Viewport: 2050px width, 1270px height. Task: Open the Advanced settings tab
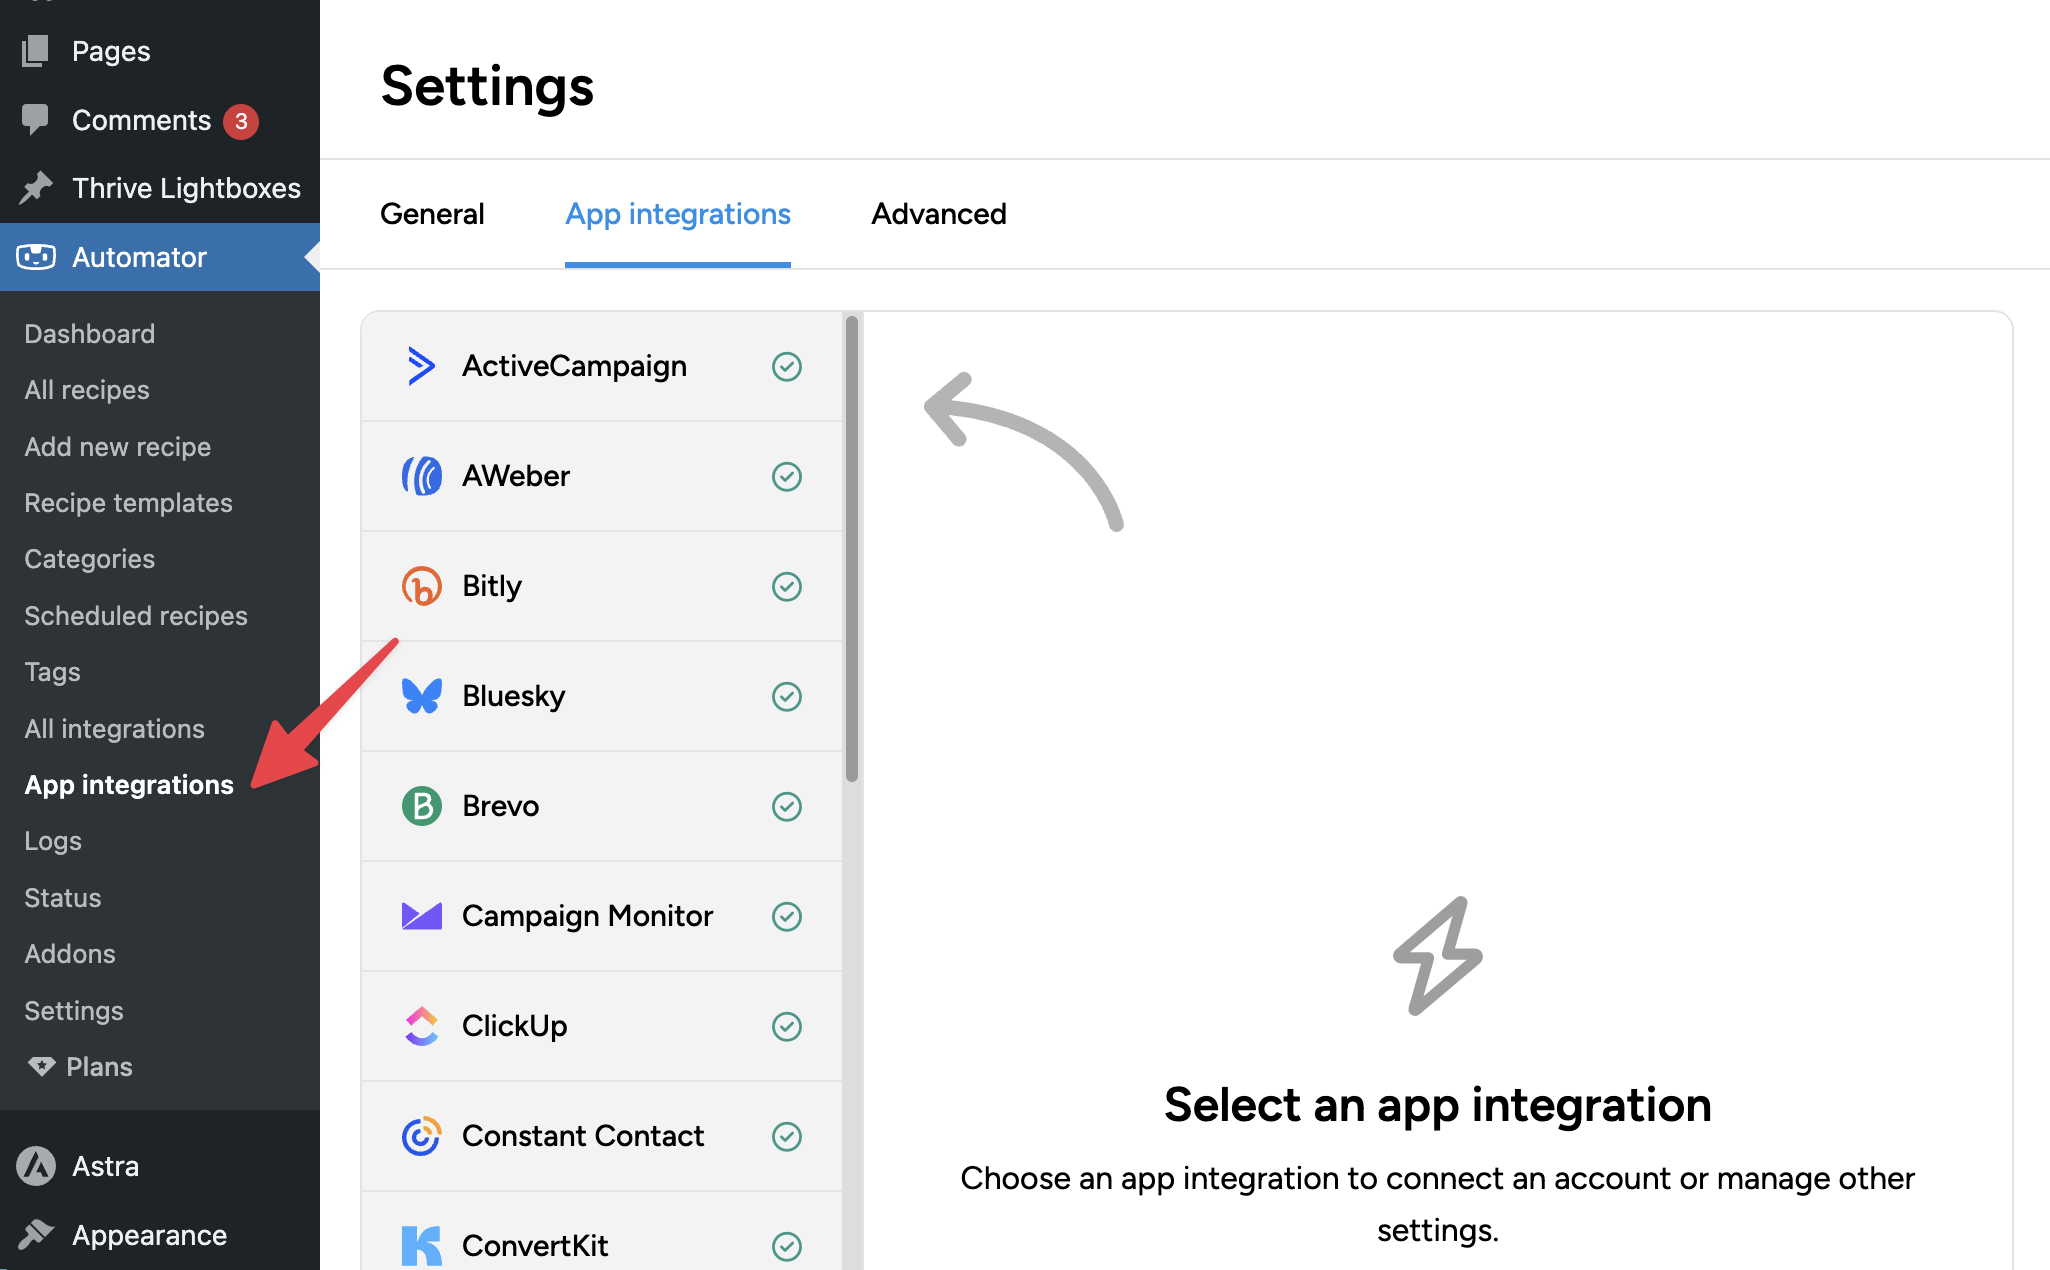click(938, 214)
